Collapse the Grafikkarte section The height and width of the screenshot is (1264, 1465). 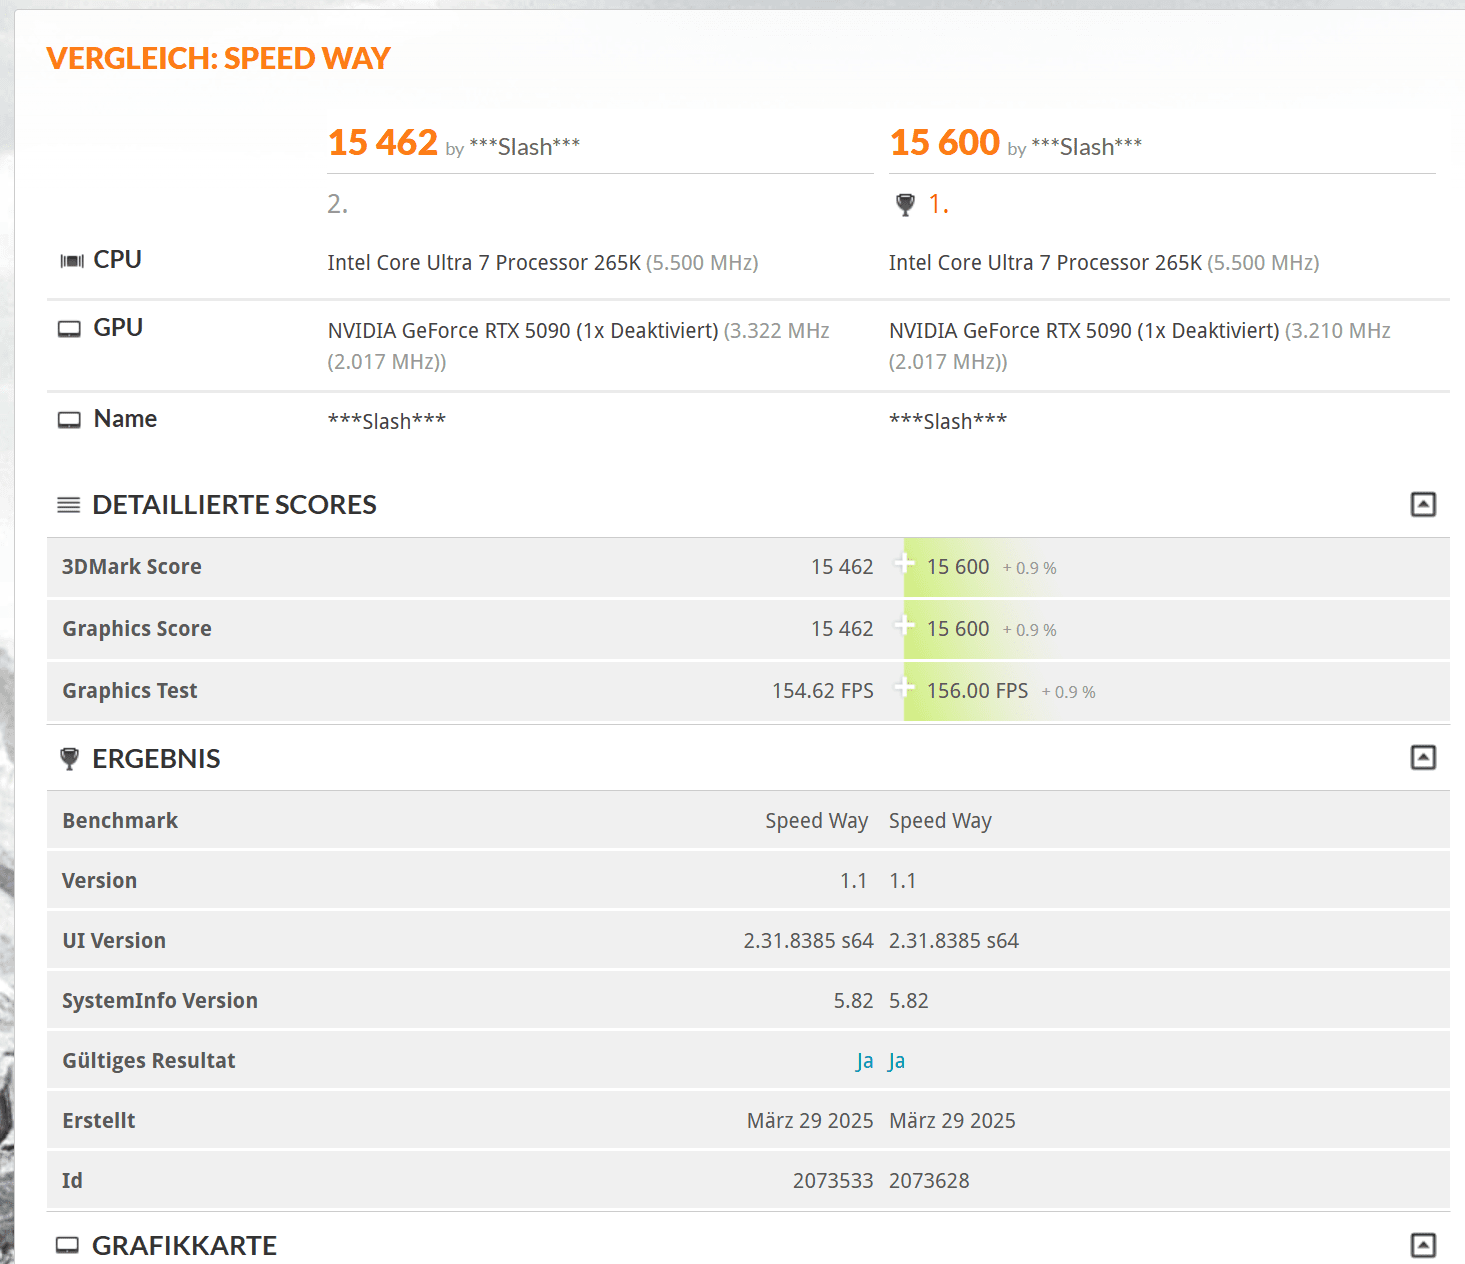[1423, 1245]
